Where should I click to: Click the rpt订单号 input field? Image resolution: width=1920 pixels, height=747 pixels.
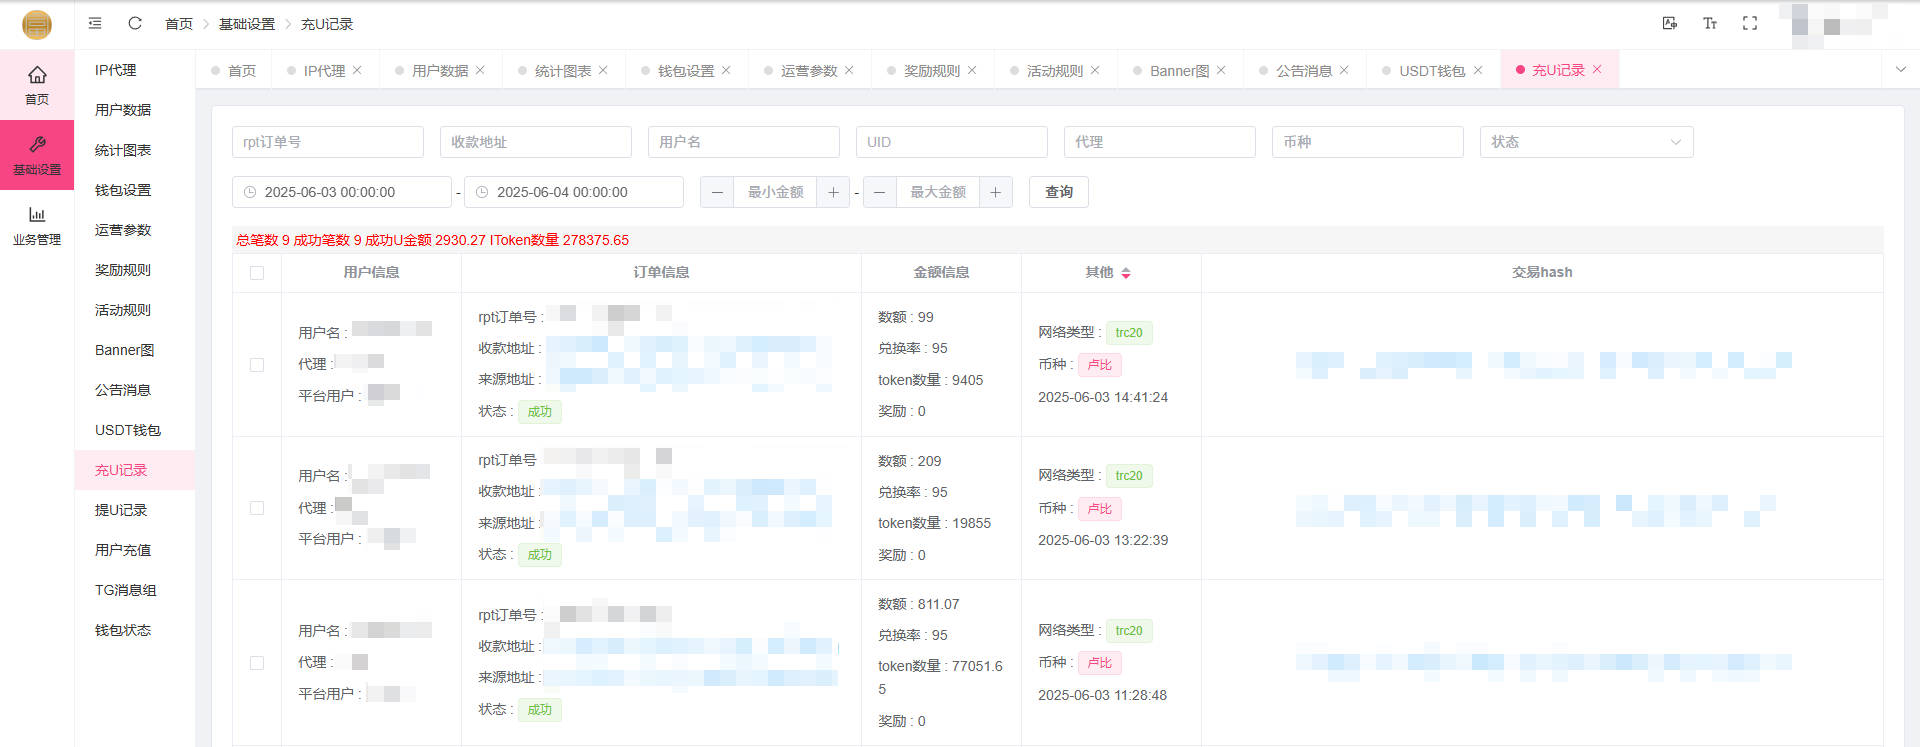pyautogui.click(x=327, y=142)
